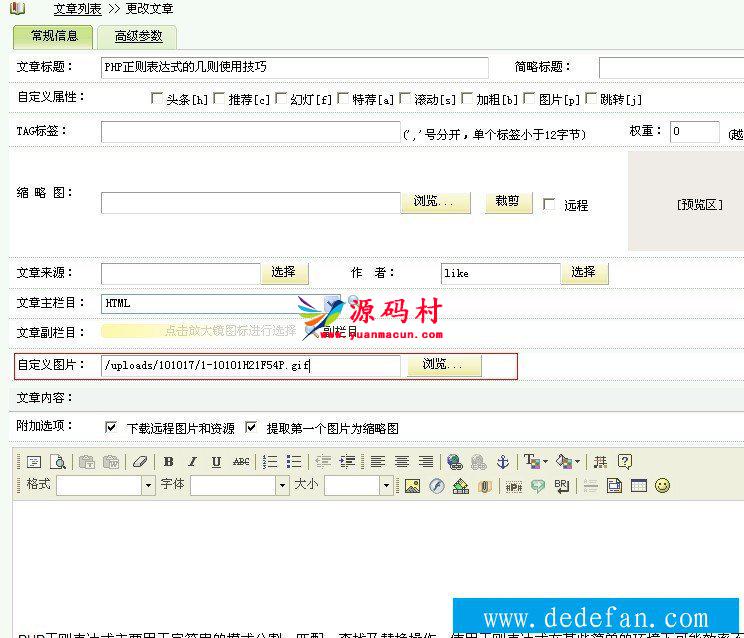Image resolution: width=744 pixels, height=638 pixels.
Task: Click the Insert Image picture icon
Action: [x=412, y=486]
